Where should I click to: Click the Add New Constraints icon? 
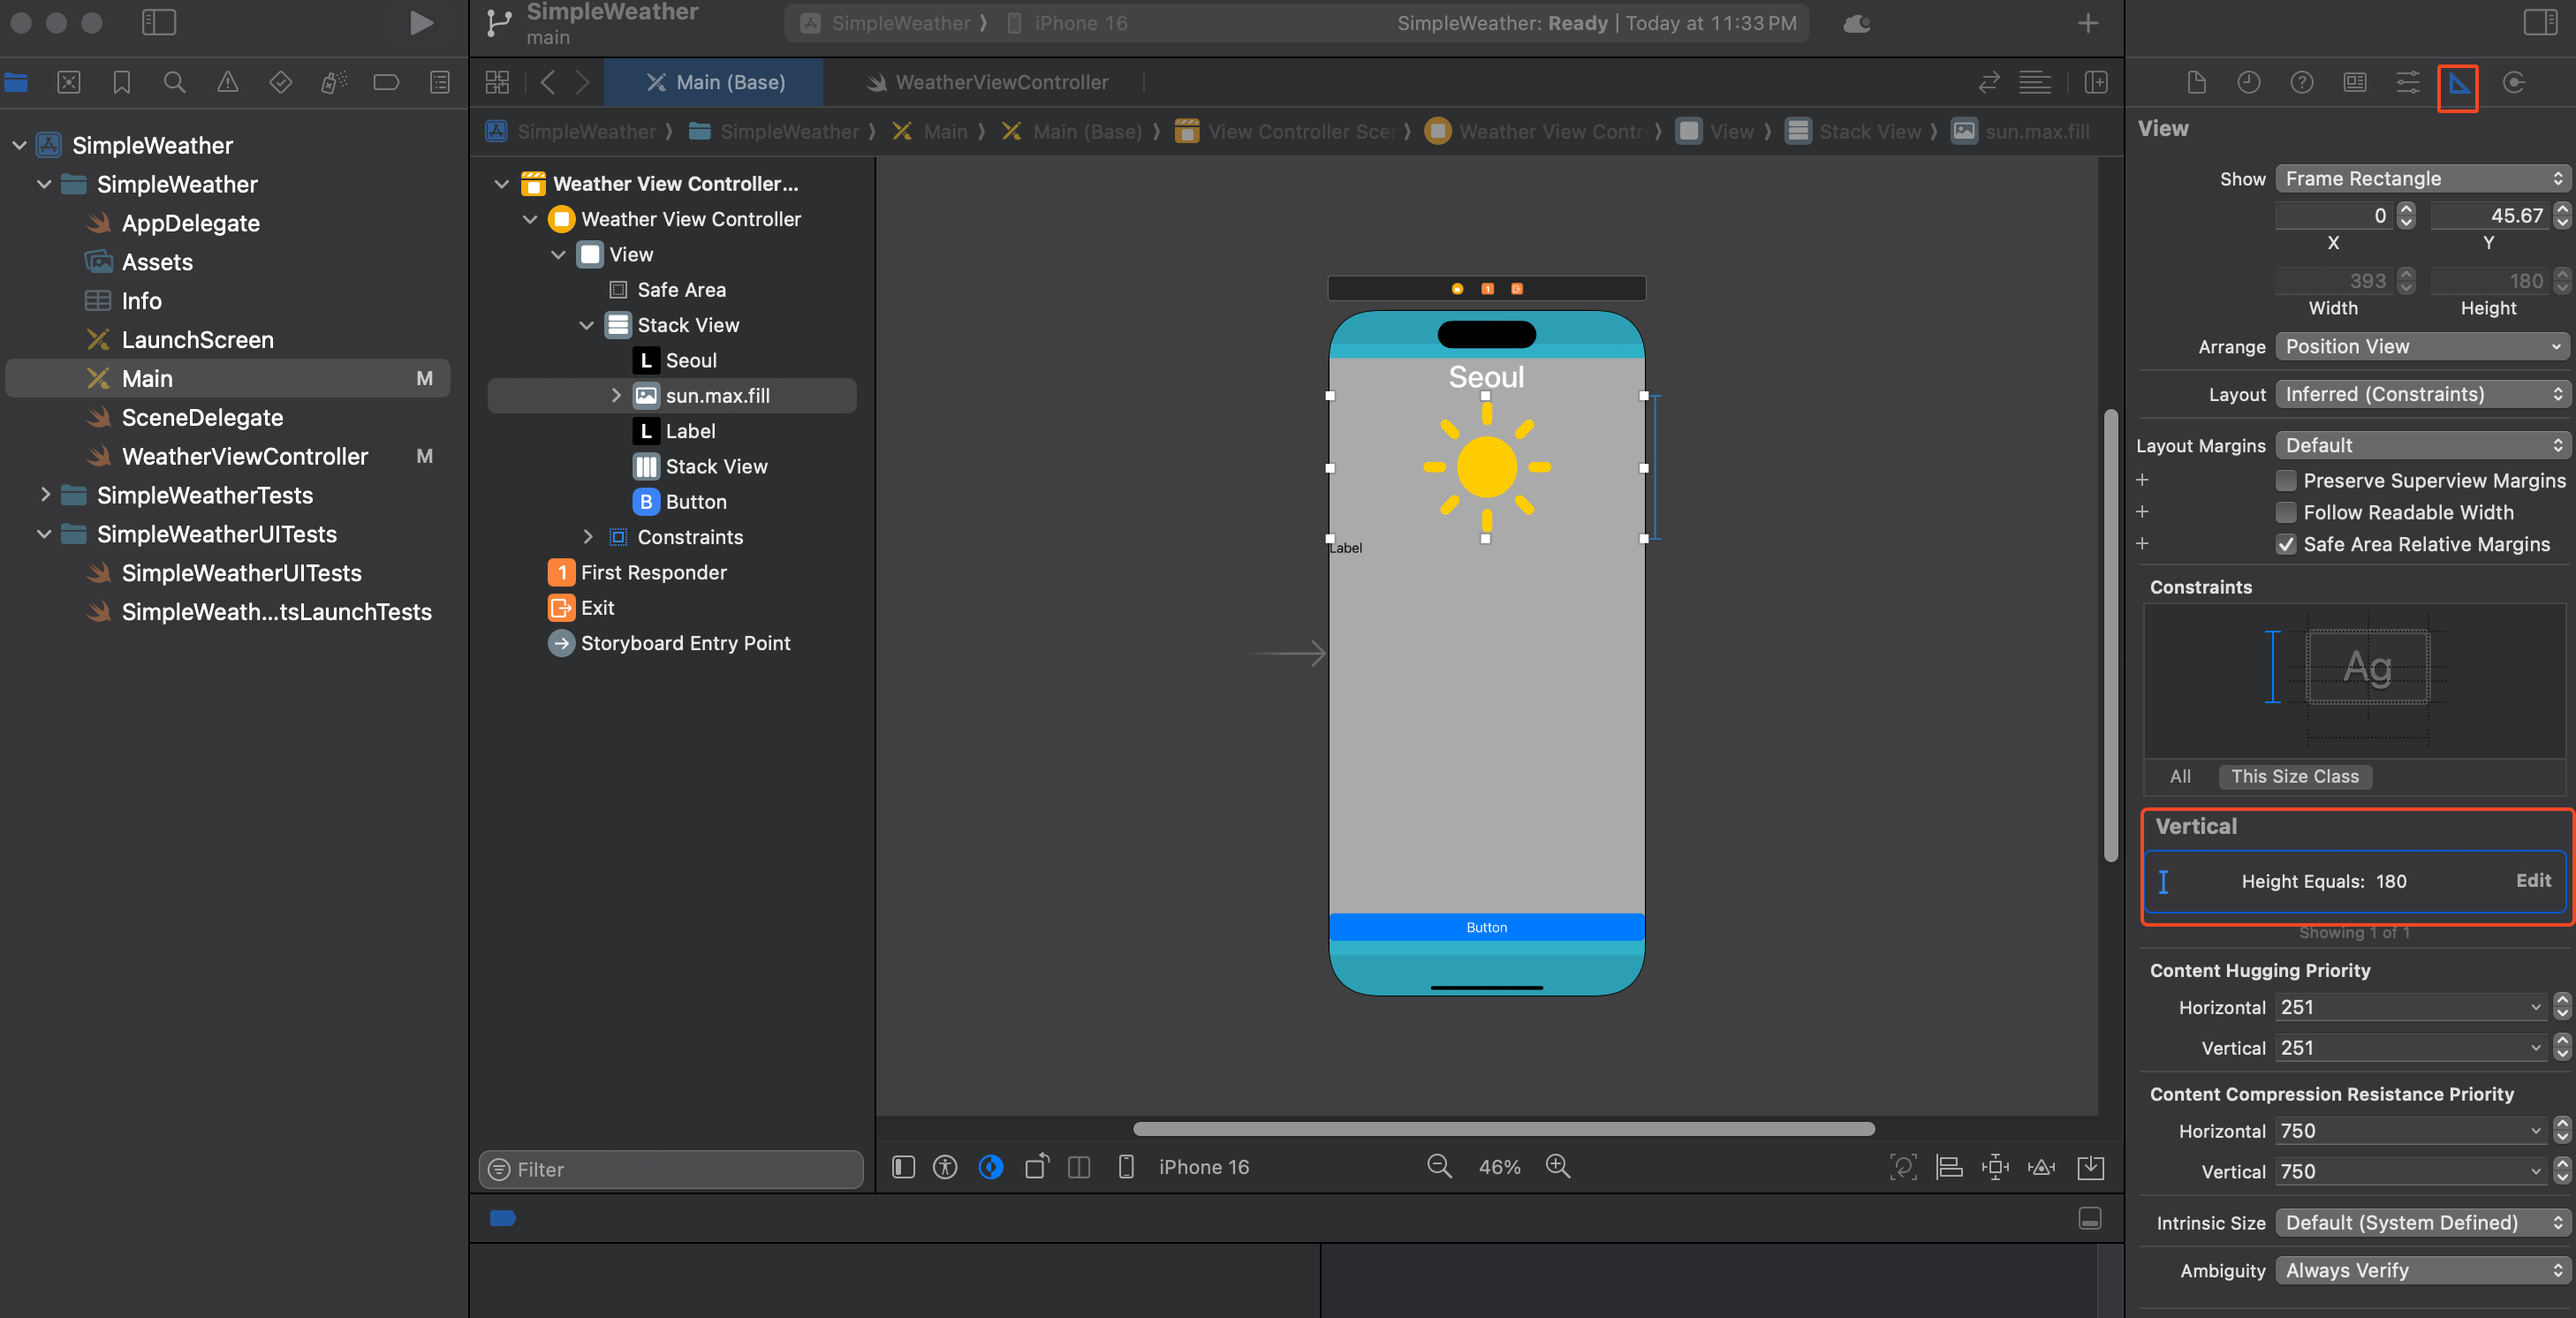coord(1995,1166)
